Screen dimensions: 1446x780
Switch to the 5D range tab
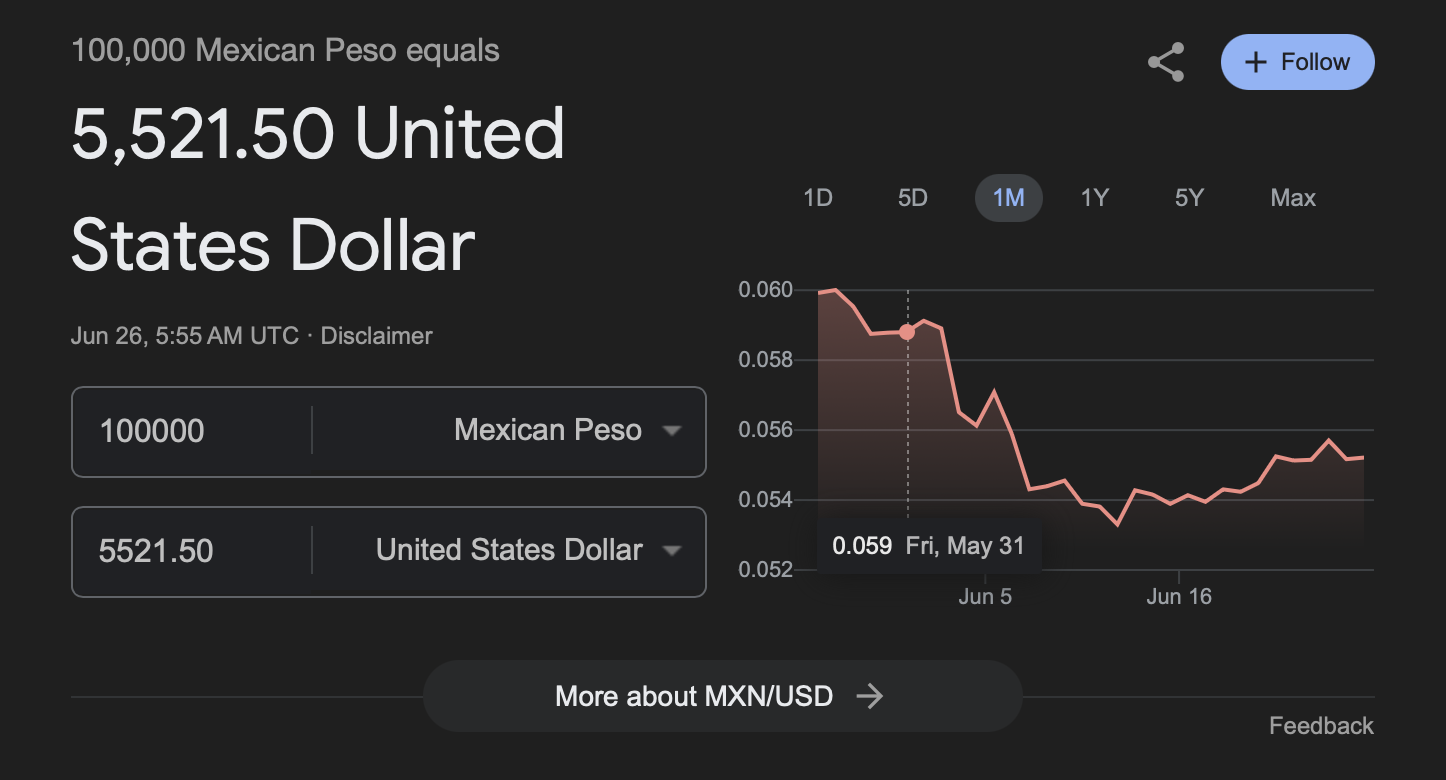[x=912, y=198]
